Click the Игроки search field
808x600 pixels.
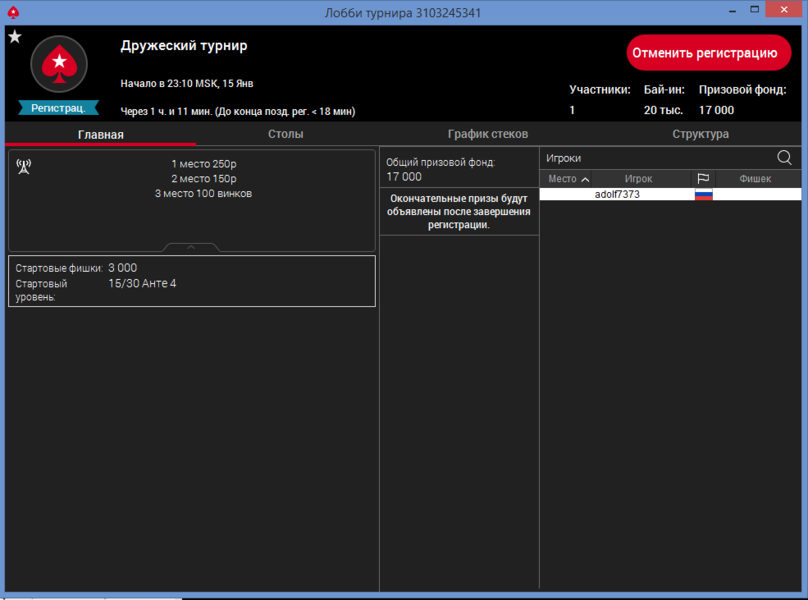(655, 158)
